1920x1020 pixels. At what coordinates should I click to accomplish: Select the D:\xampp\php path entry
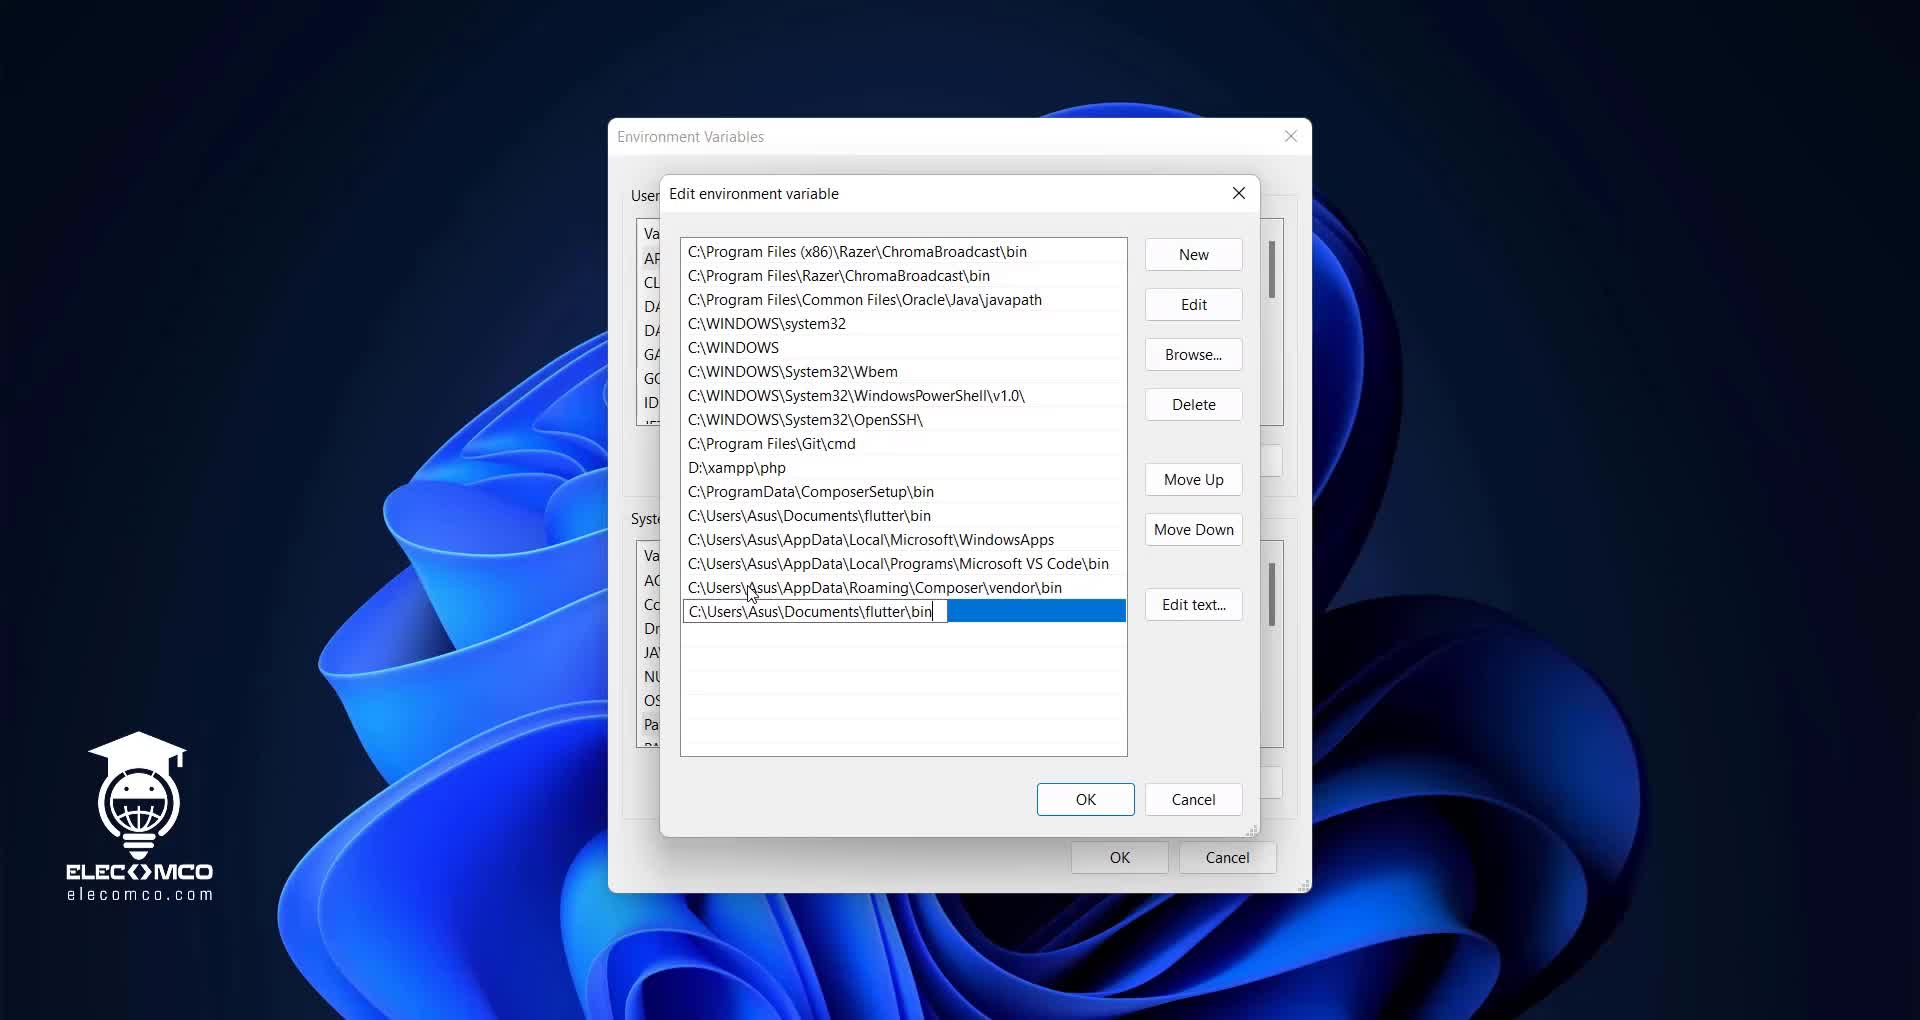coord(737,468)
